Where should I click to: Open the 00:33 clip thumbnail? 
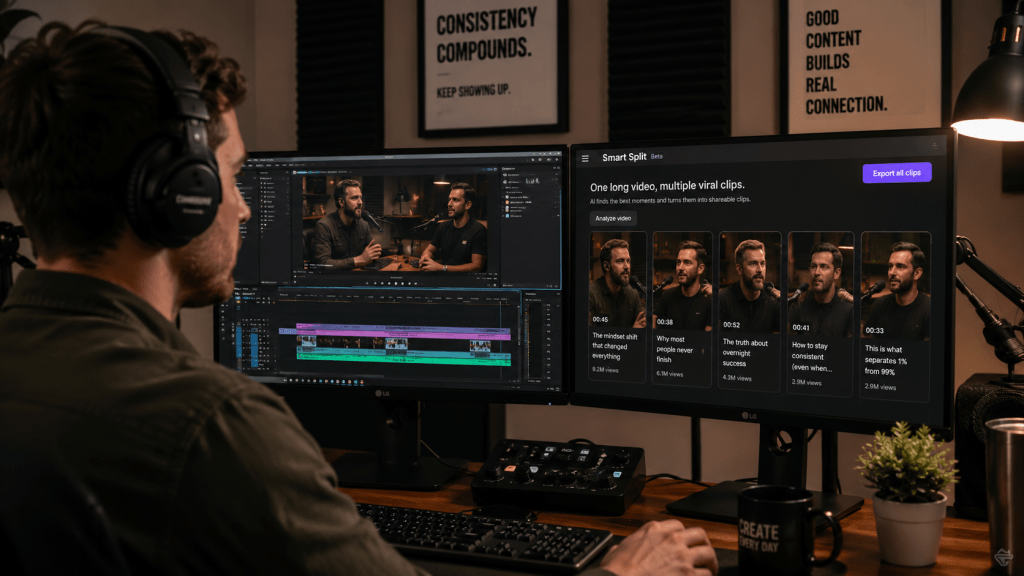pyautogui.click(x=895, y=286)
